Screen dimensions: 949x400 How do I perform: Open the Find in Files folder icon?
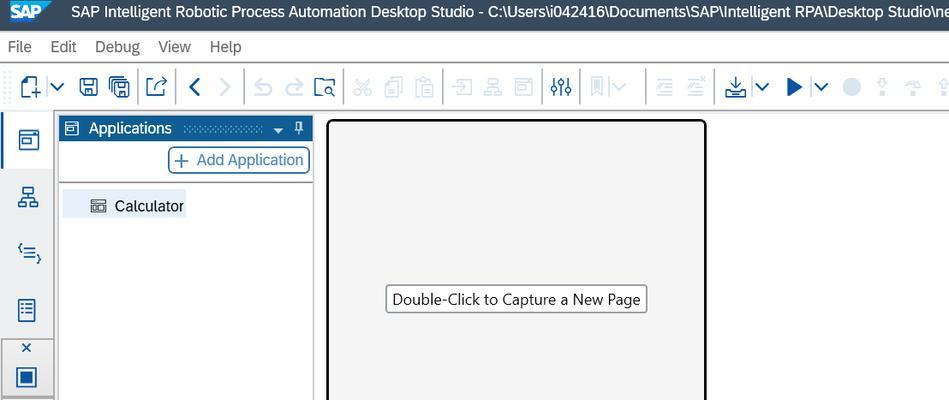[x=324, y=87]
